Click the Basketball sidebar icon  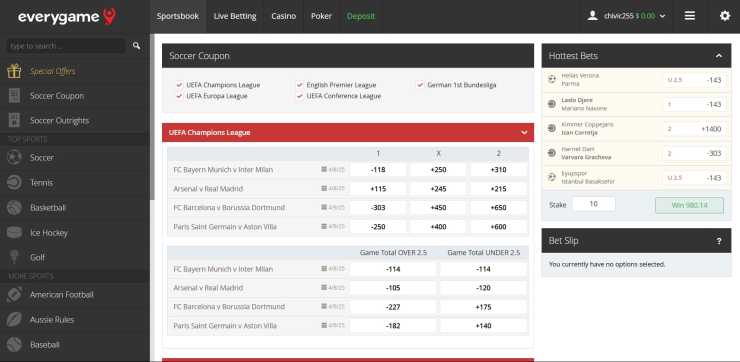[x=14, y=208]
